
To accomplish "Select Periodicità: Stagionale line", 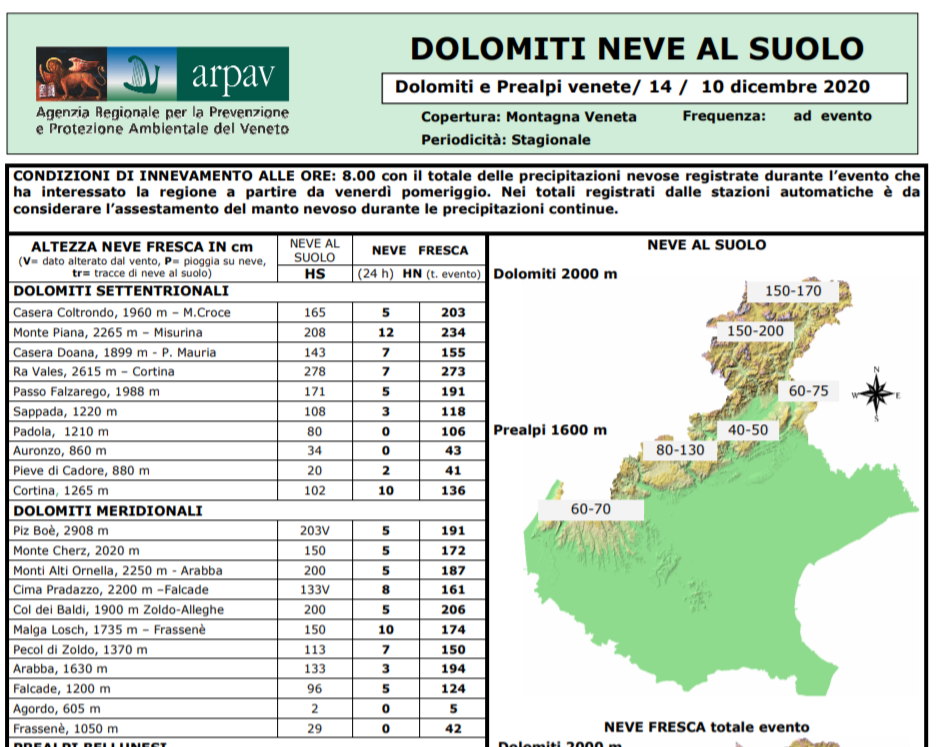I will pos(506,140).
